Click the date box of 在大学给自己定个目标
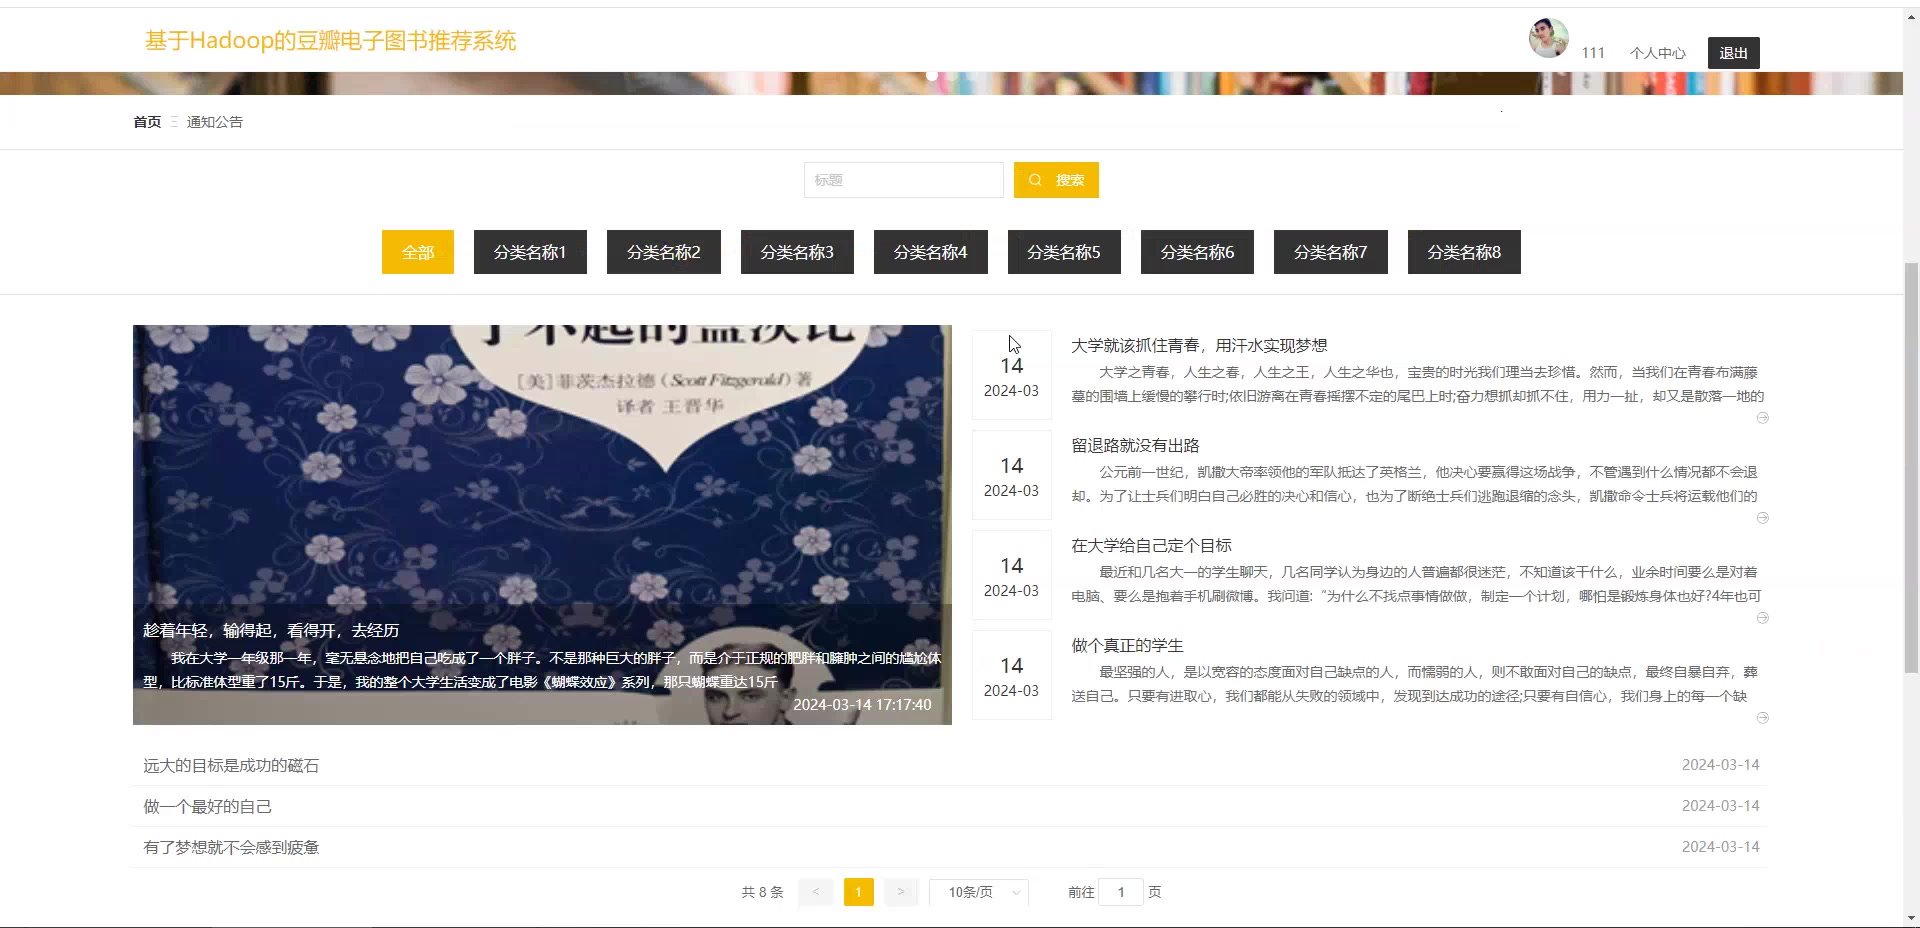 coord(1012,575)
